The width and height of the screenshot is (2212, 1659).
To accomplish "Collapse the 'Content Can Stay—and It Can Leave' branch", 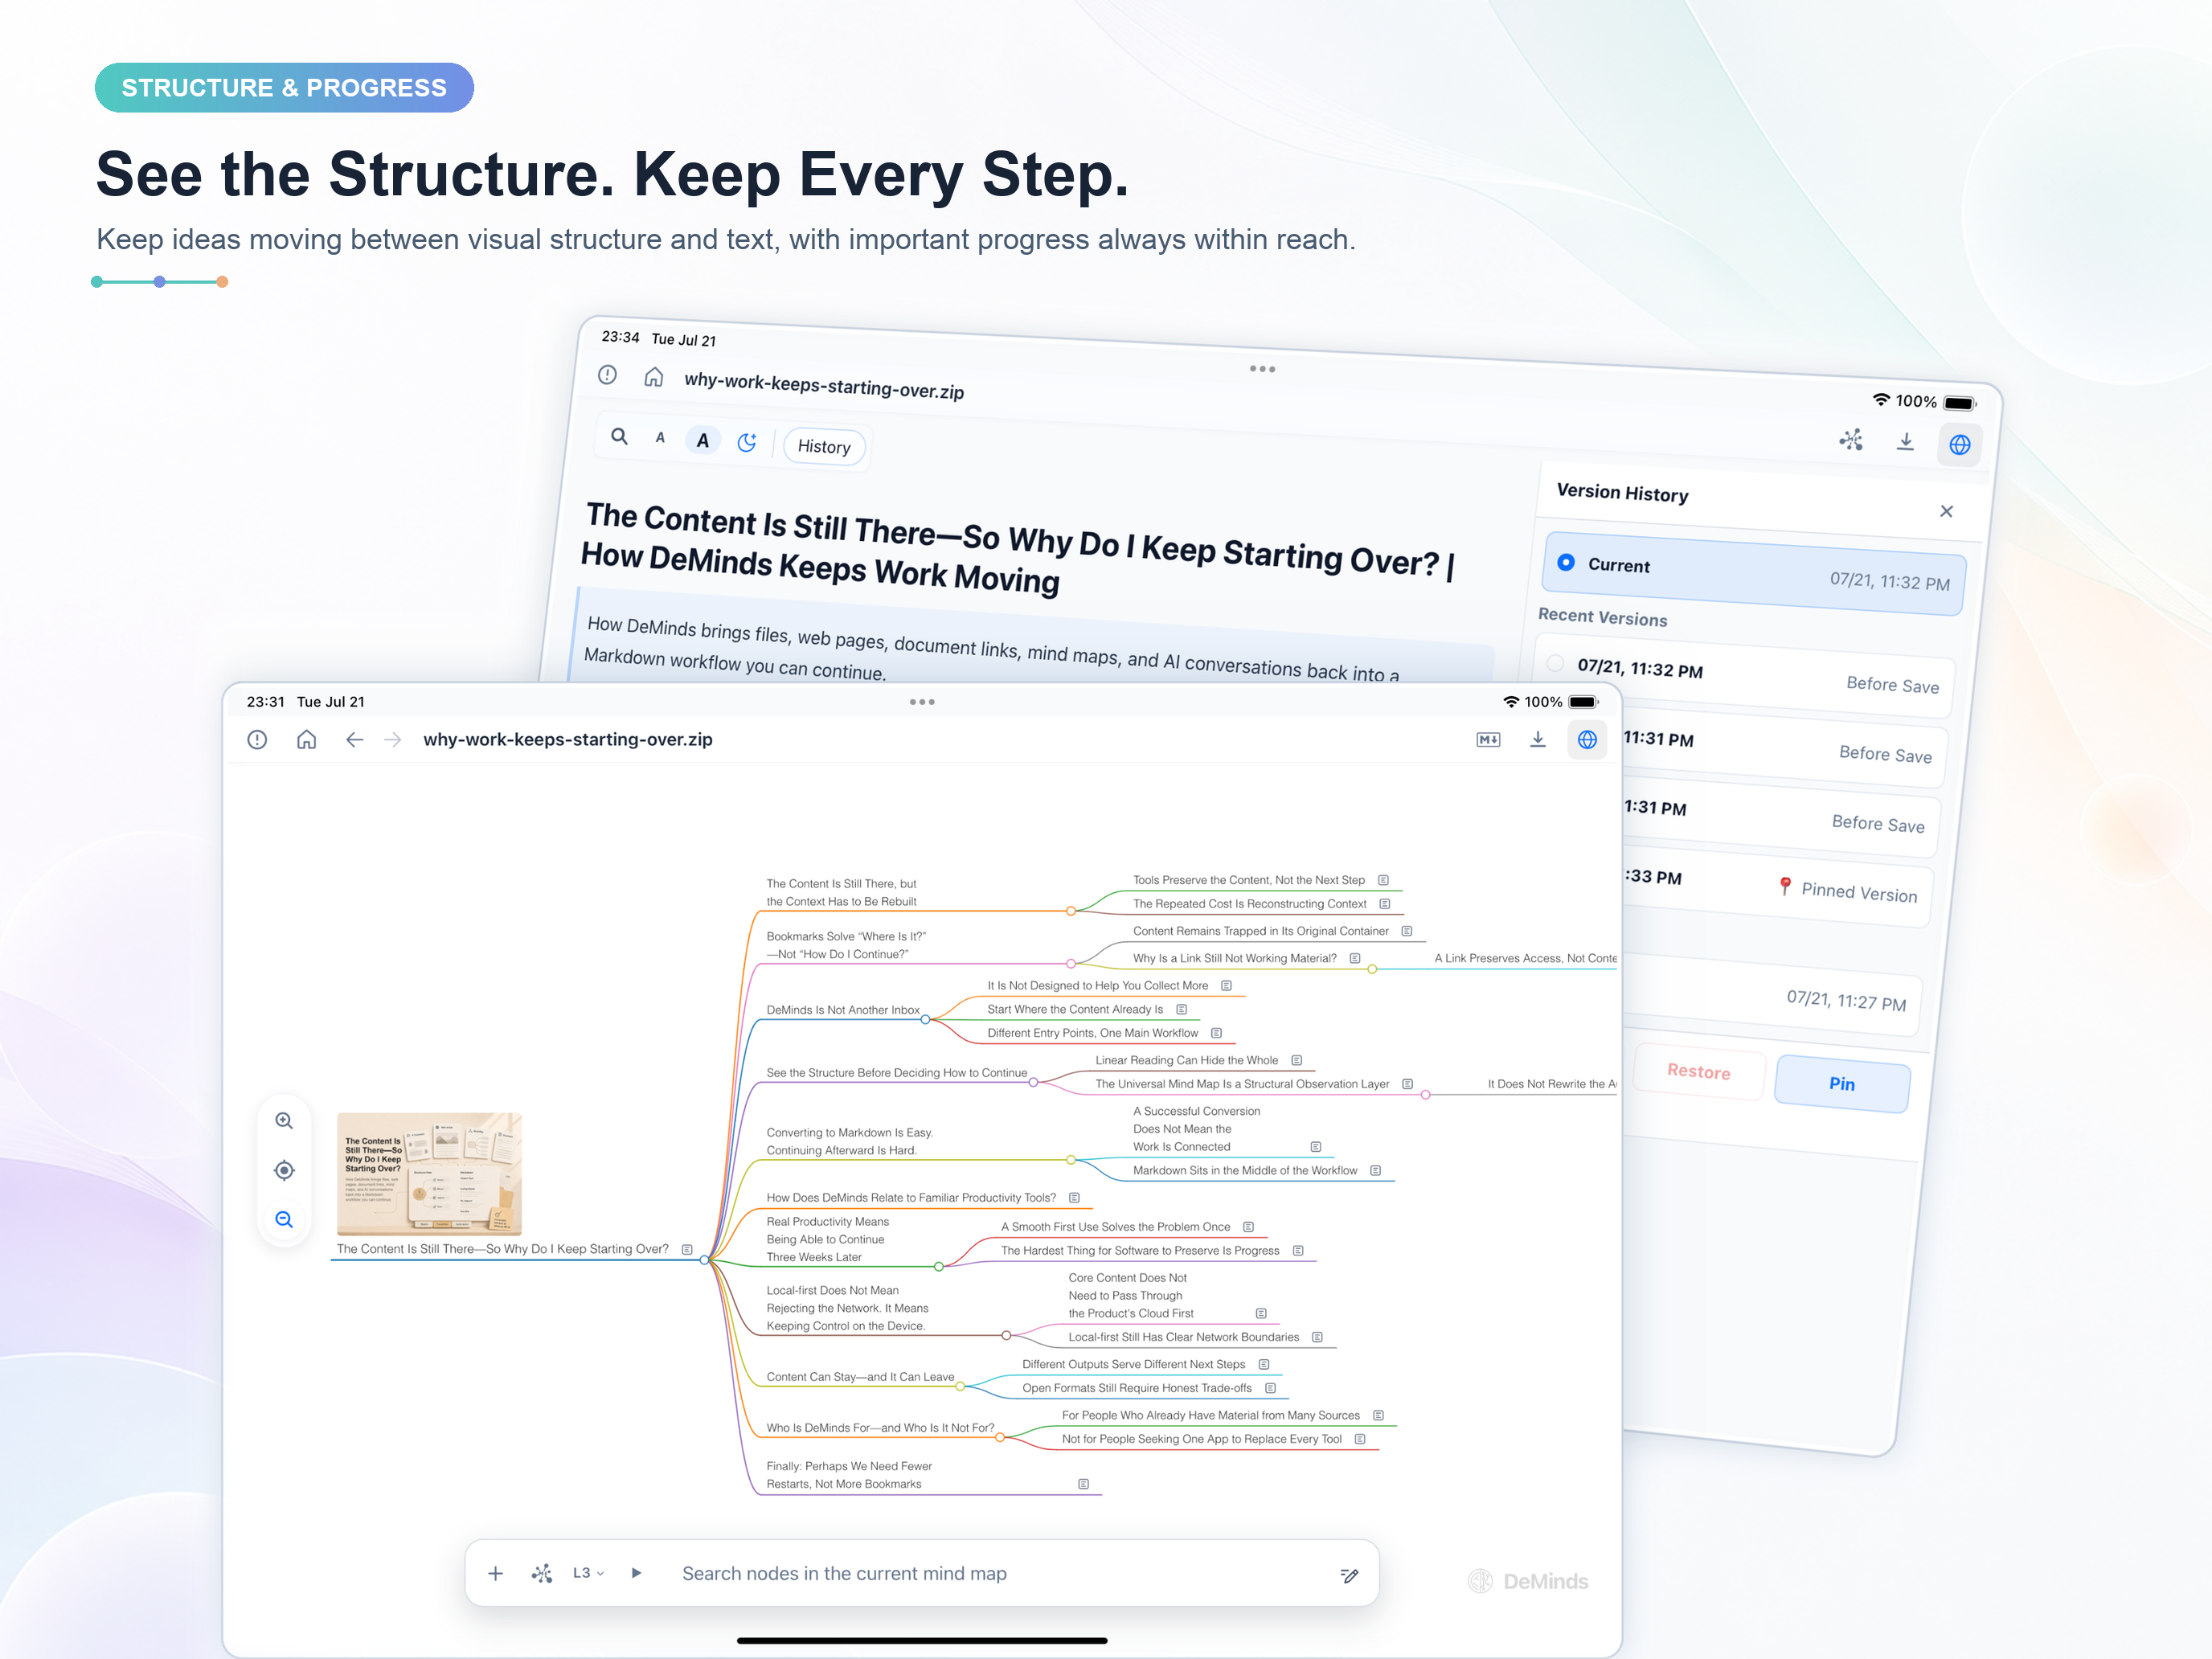I will tap(960, 1387).
